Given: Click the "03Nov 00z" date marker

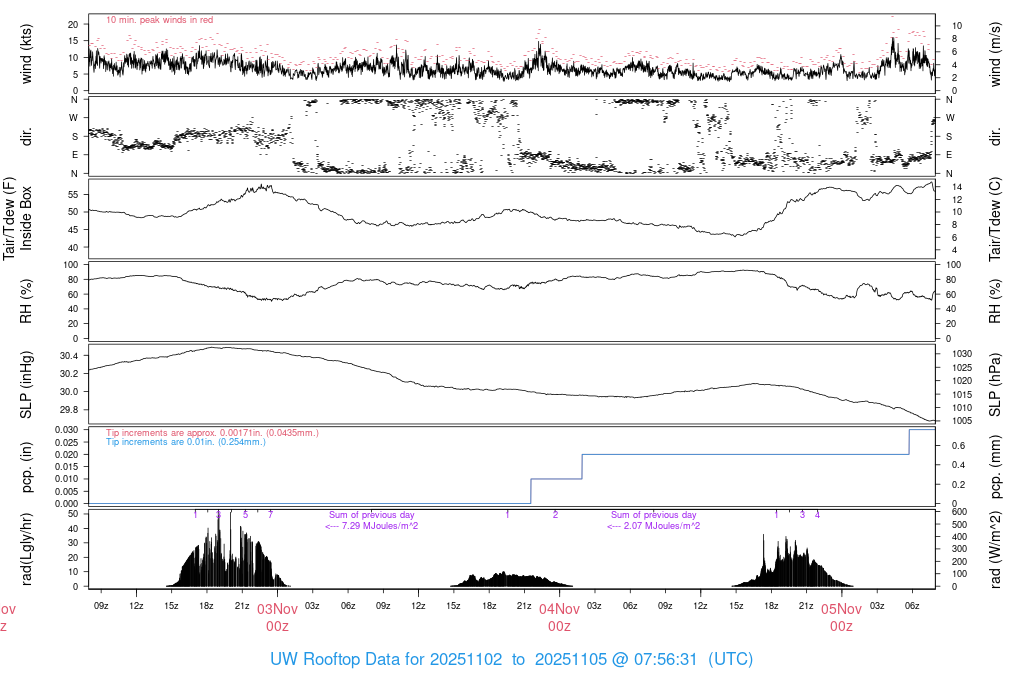Looking at the screenshot, I should tap(277, 618).
